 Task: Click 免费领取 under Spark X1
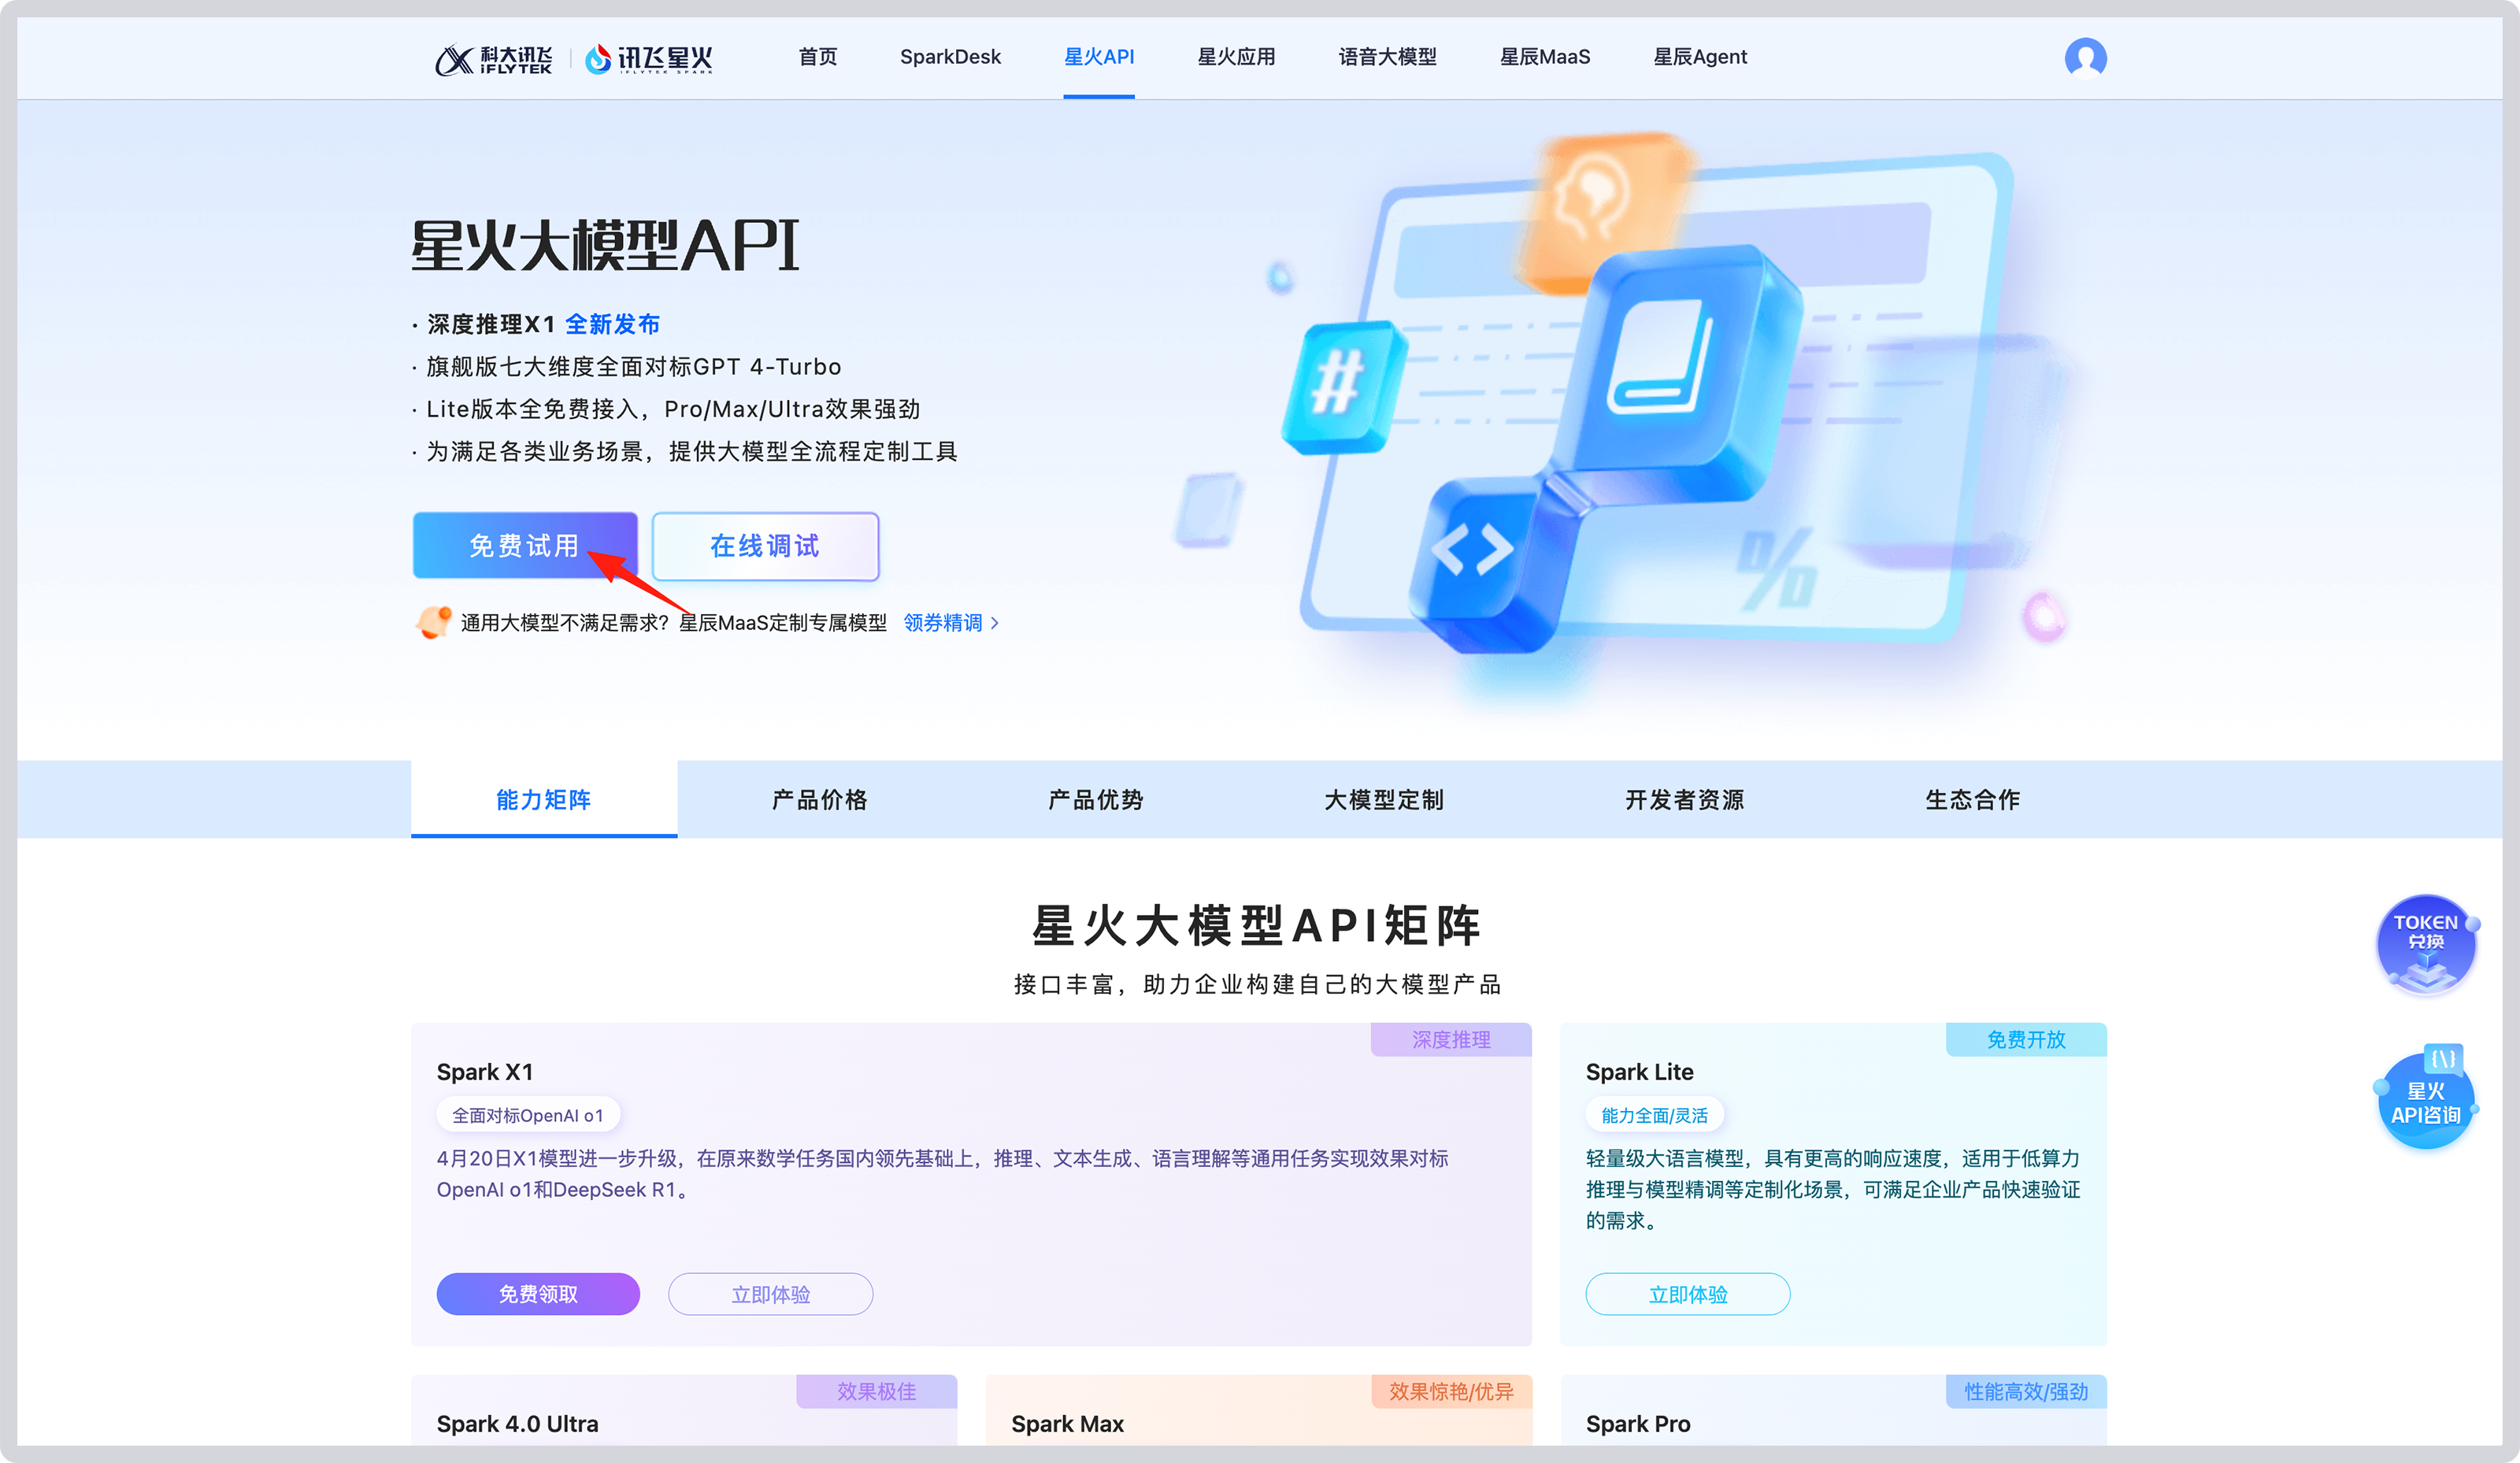(537, 1293)
